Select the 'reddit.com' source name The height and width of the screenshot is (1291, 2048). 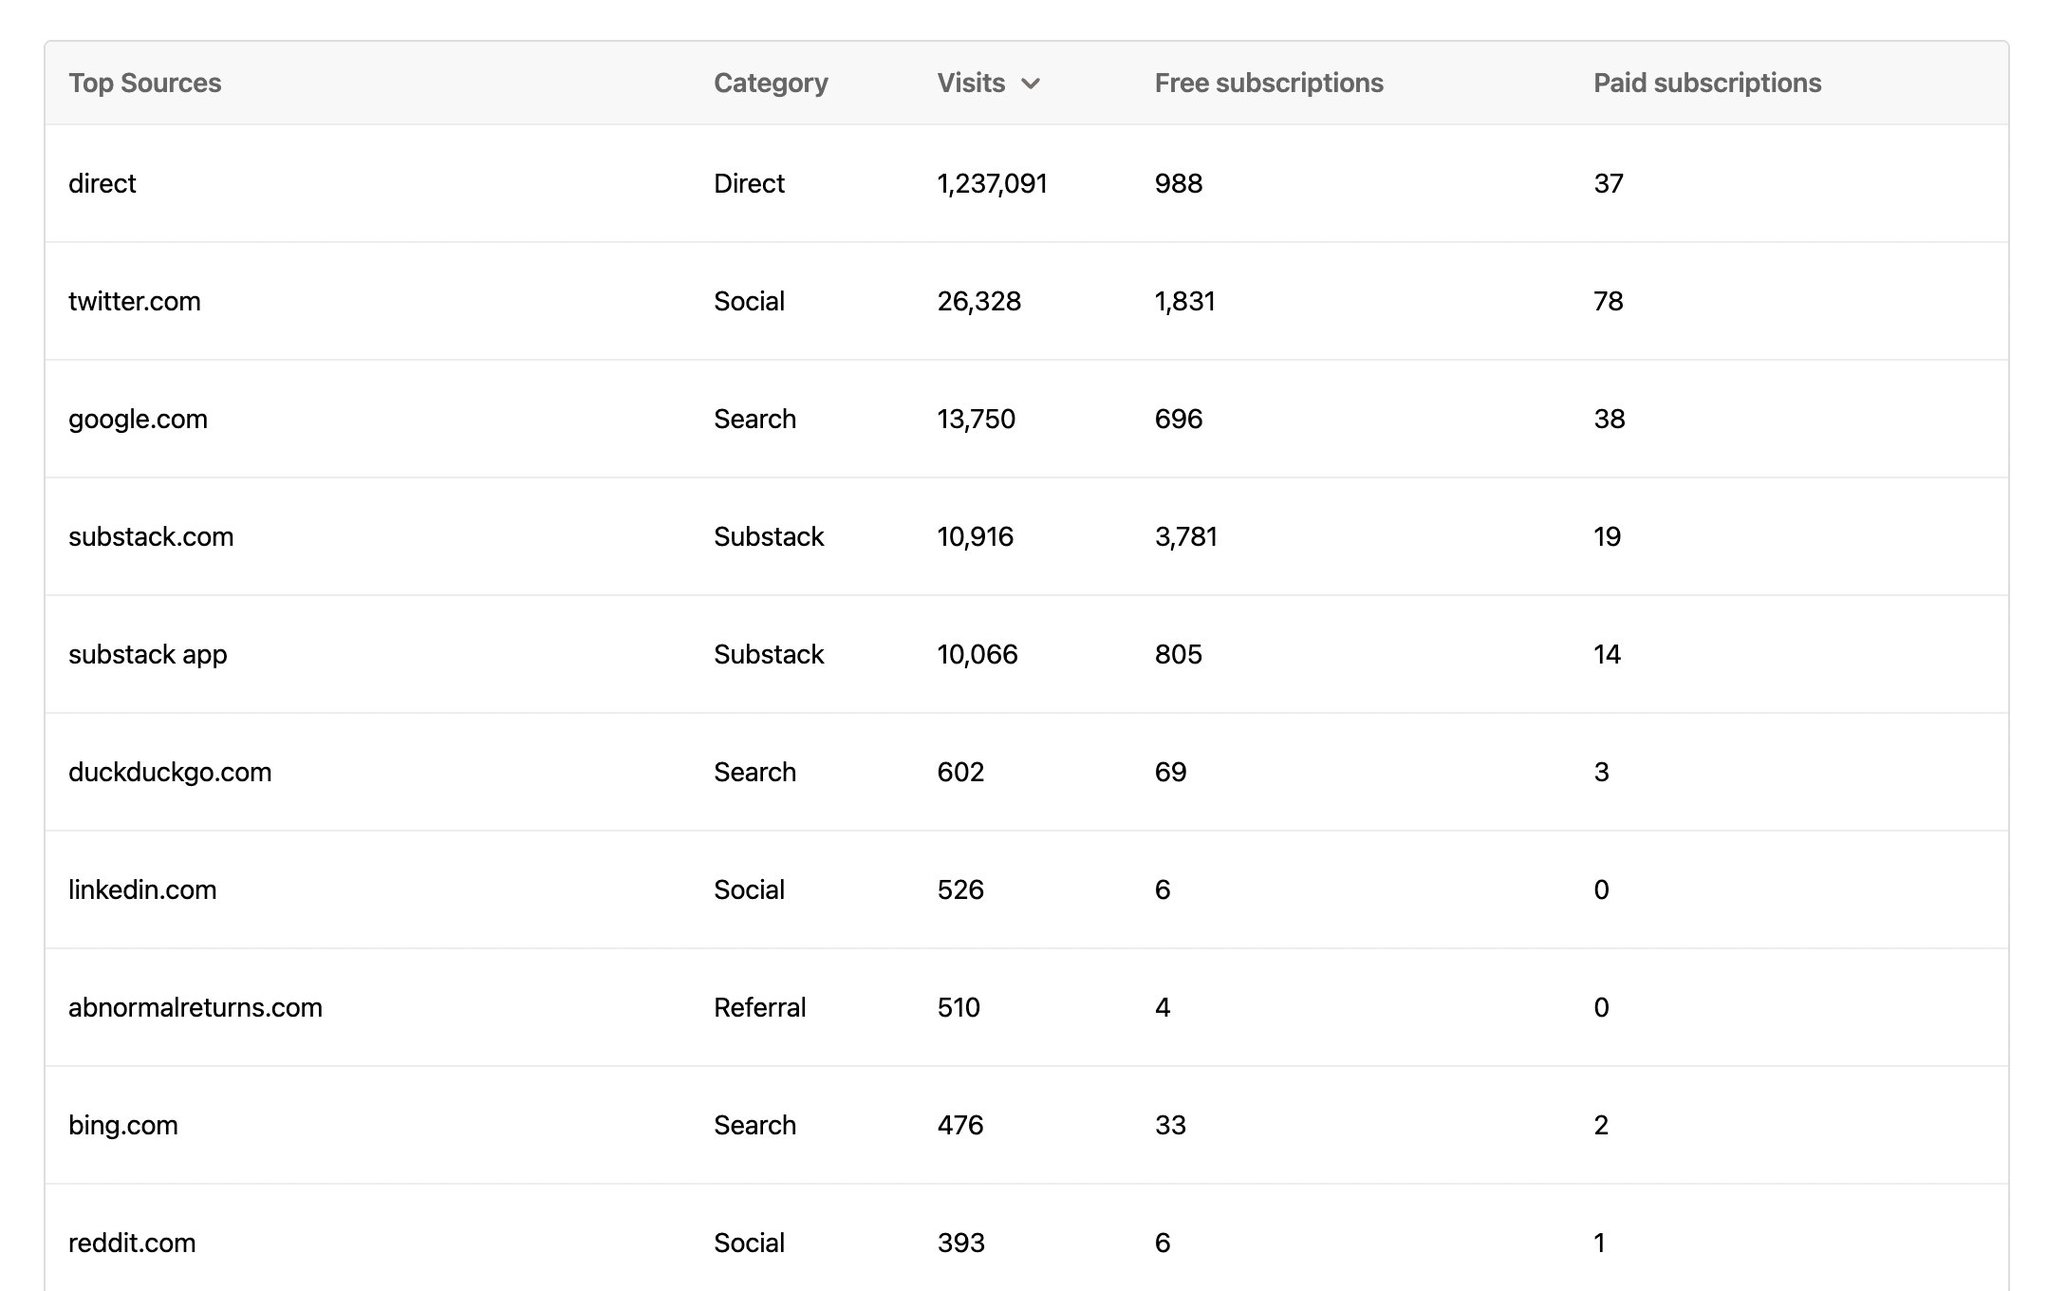(x=132, y=1243)
